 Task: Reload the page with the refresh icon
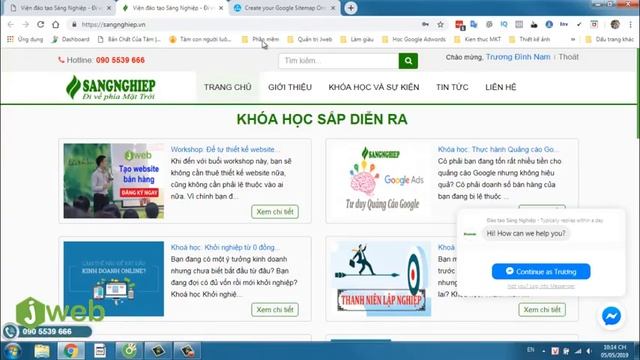click(40, 24)
